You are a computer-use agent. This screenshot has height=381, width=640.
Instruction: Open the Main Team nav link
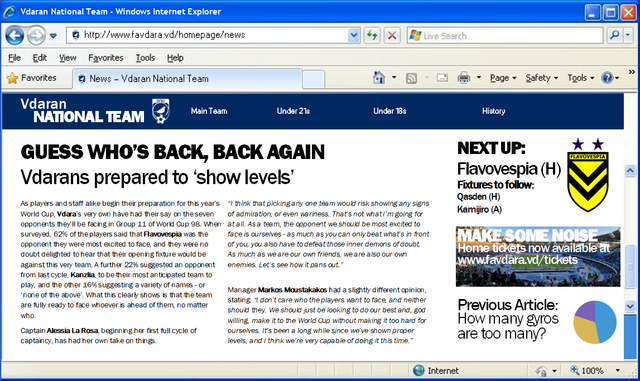coord(209,111)
